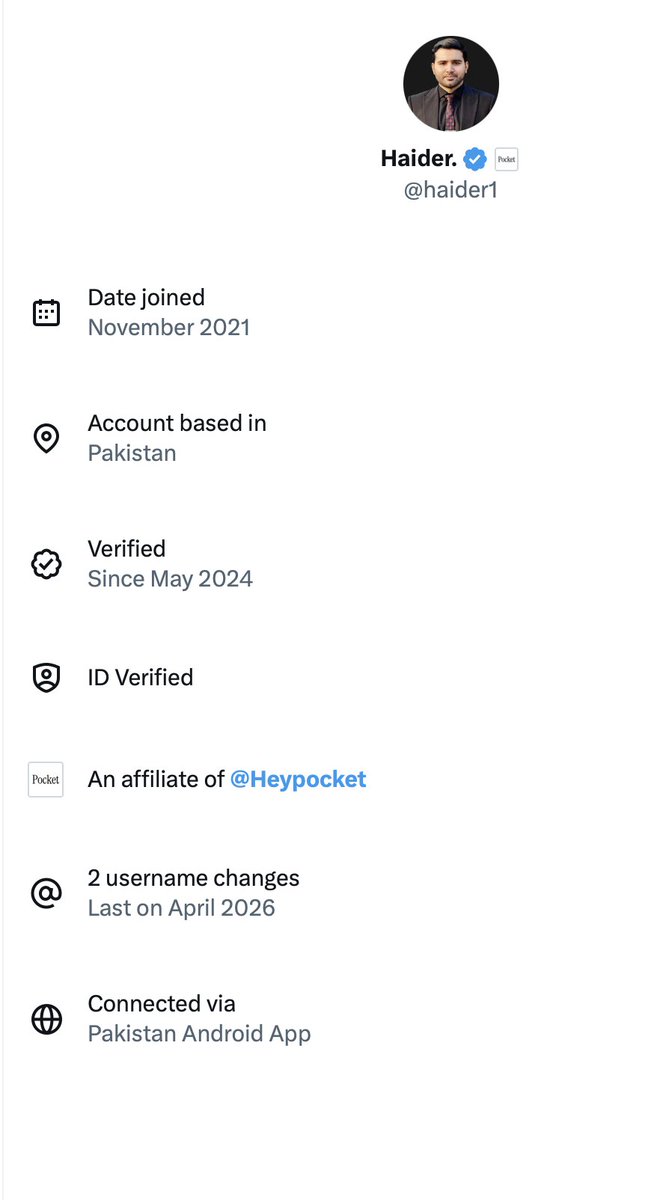The image size is (651, 1200).
Task: Open the profile picture thumbnail
Action: pyautogui.click(x=451, y=84)
